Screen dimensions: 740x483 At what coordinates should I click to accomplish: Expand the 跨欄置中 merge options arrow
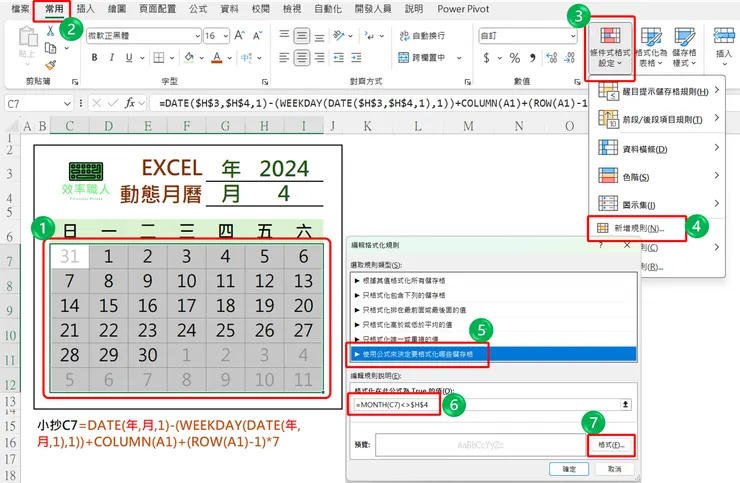tap(459, 58)
